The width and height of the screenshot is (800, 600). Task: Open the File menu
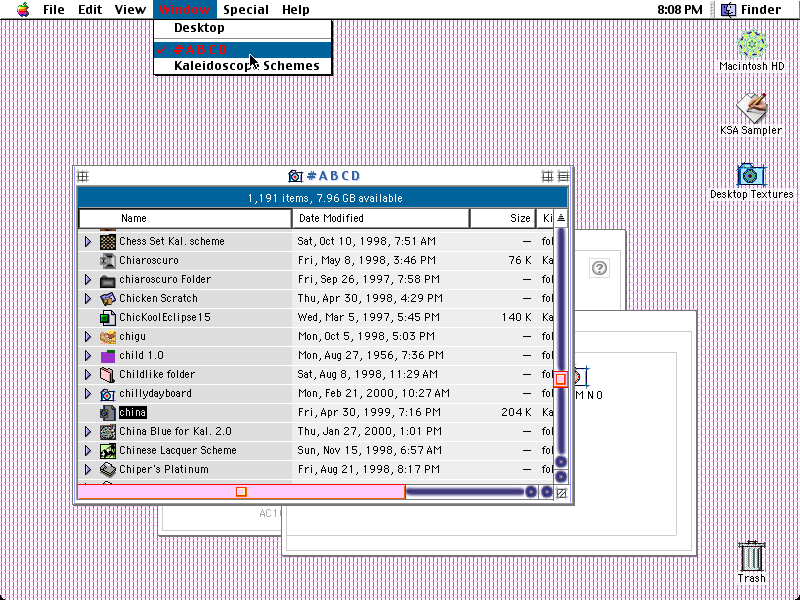54,10
